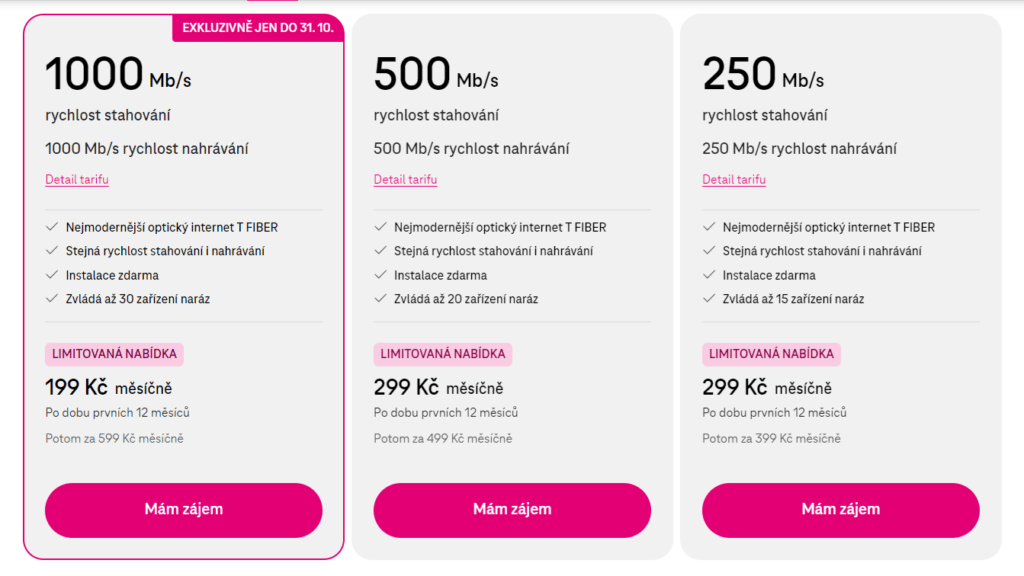Click the checkmark beside 'Zvládá až 30 zařízení naráz'
The height and width of the screenshot is (576, 1024).
[52, 299]
